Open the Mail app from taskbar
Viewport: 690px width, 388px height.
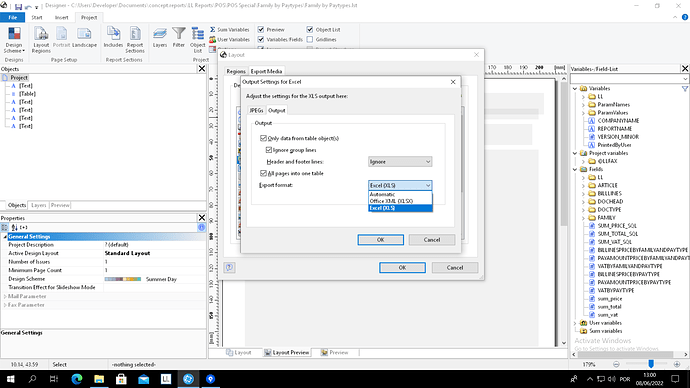click(x=143, y=379)
